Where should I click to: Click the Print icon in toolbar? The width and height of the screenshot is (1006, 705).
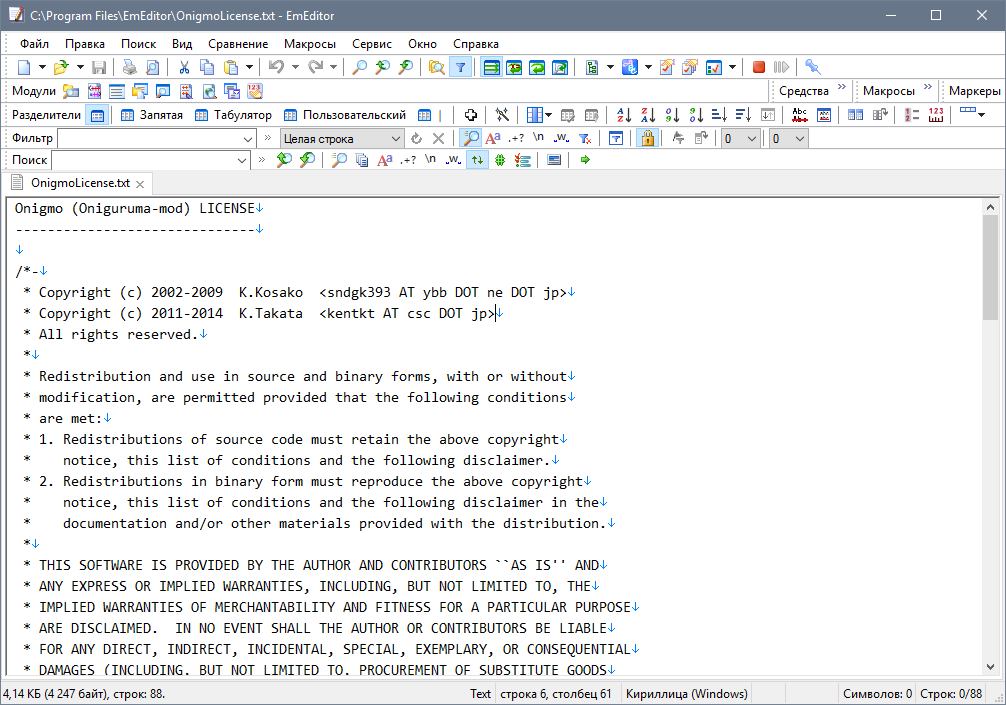coord(129,67)
